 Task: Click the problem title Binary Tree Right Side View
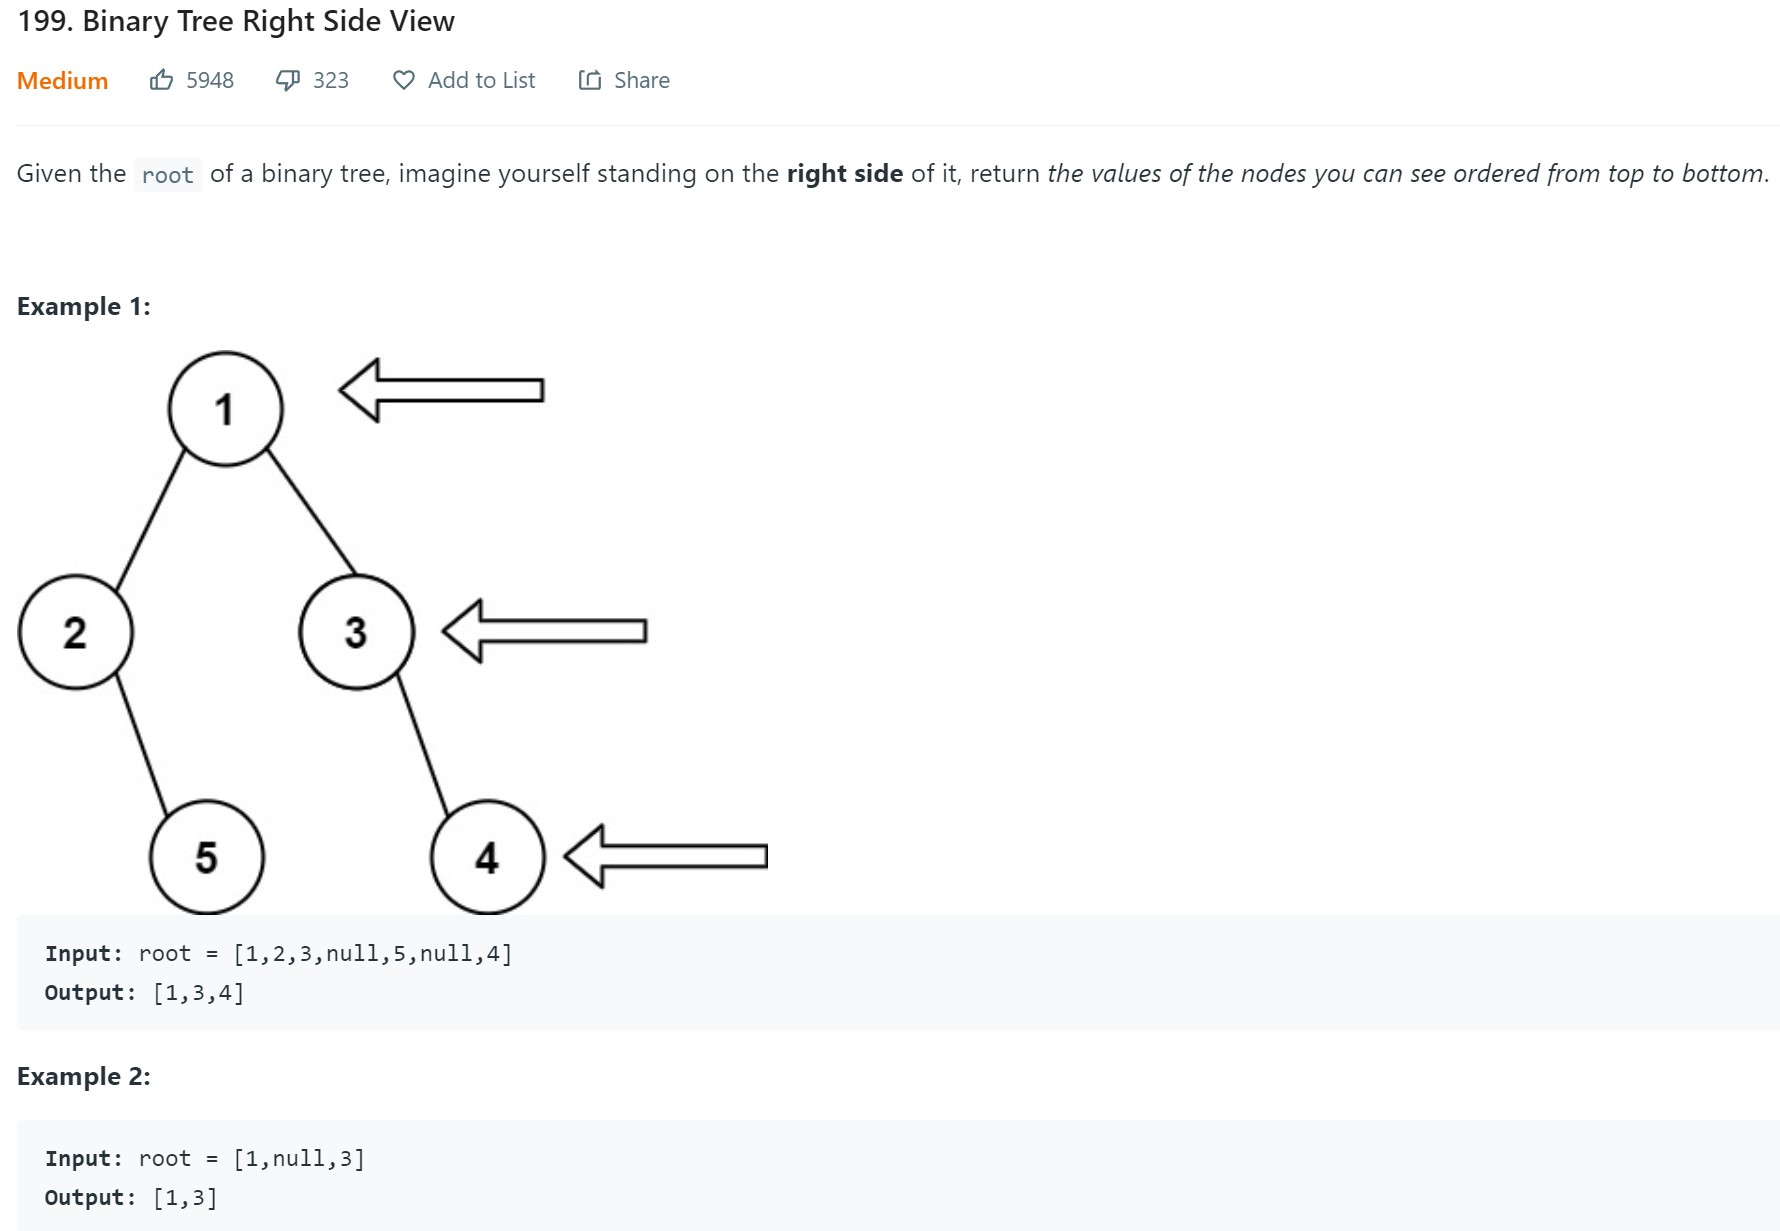(x=236, y=21)
